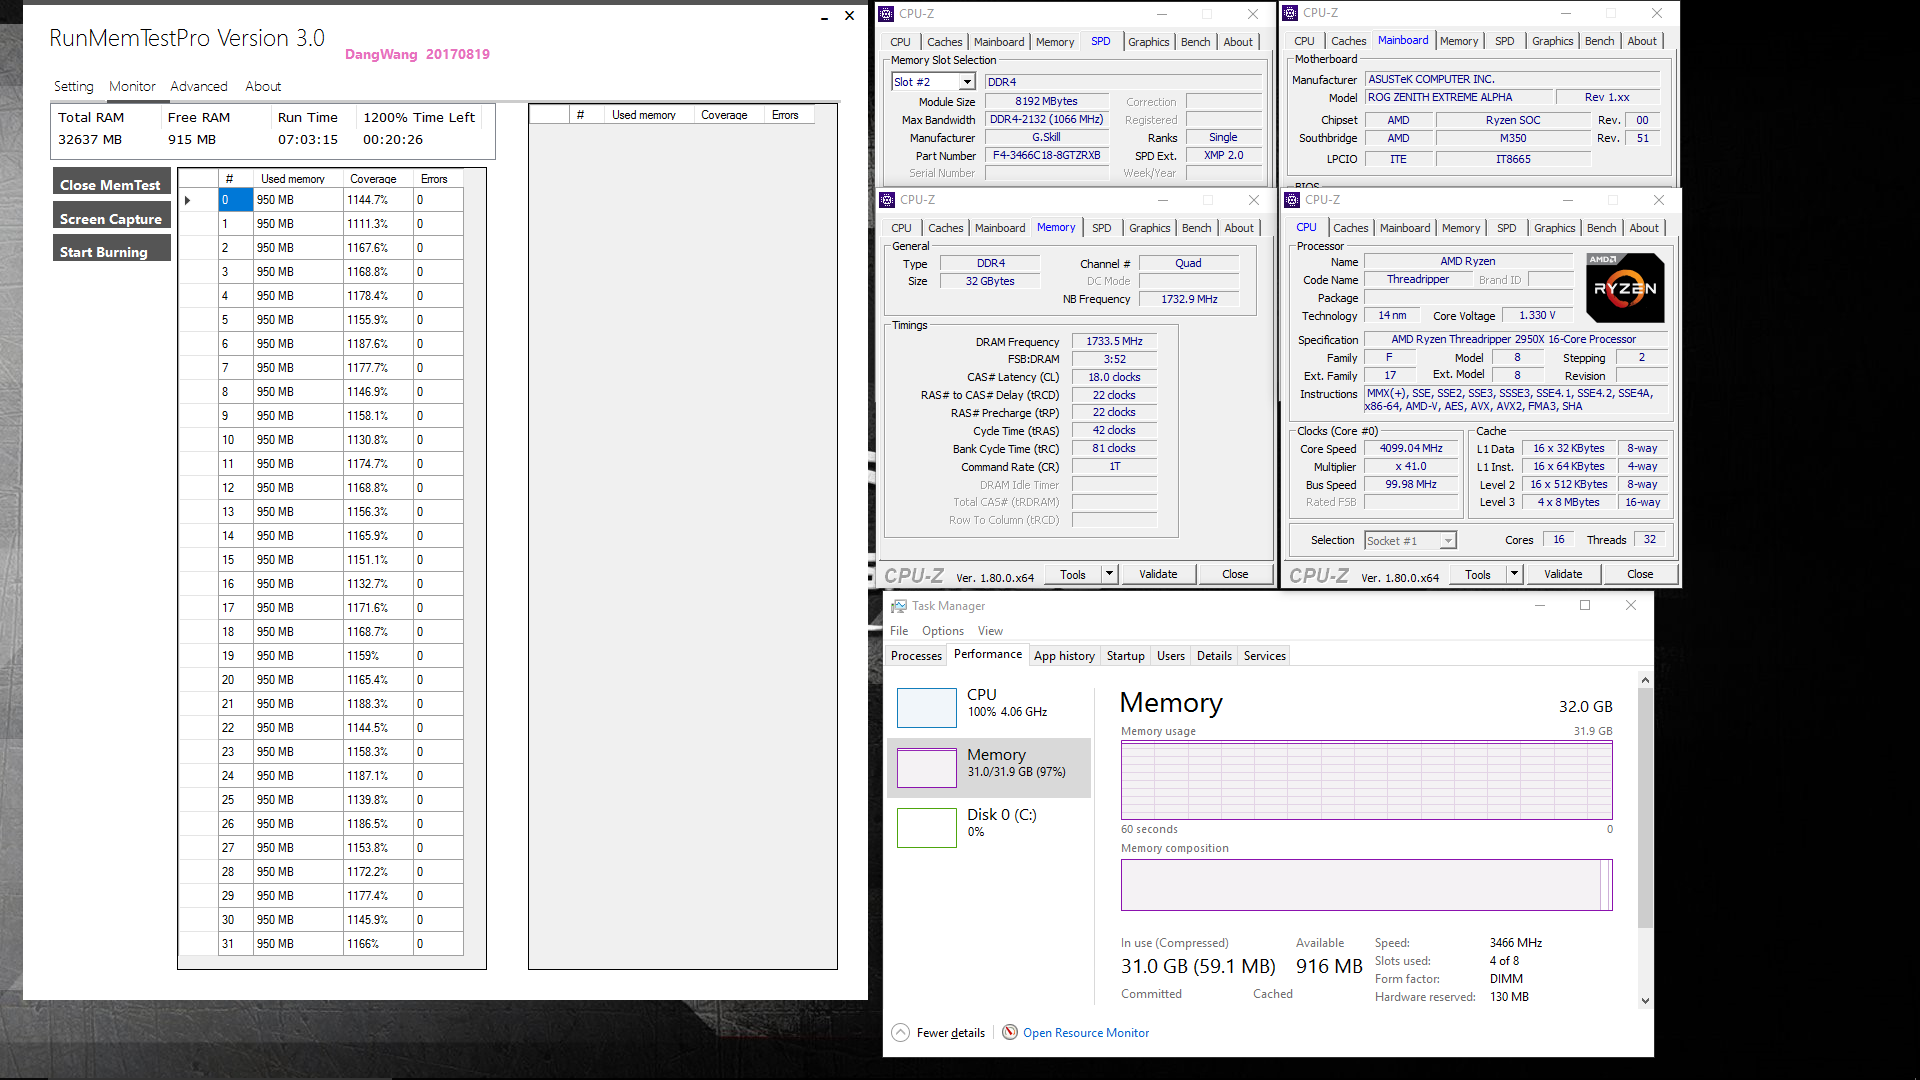The image size is (1920, 1080).
Task: Click the Start Burning button
Action: pyautogui.click(x=103, y=251)
